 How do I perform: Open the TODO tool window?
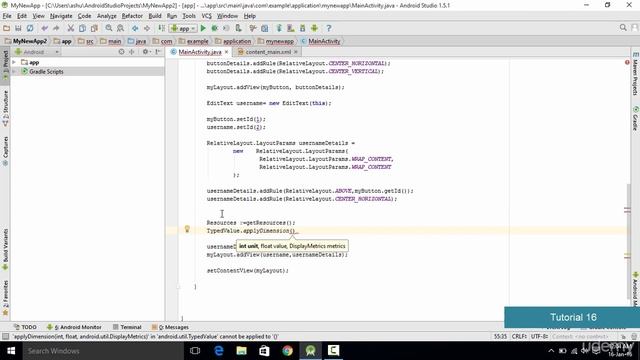click(25, 327)
